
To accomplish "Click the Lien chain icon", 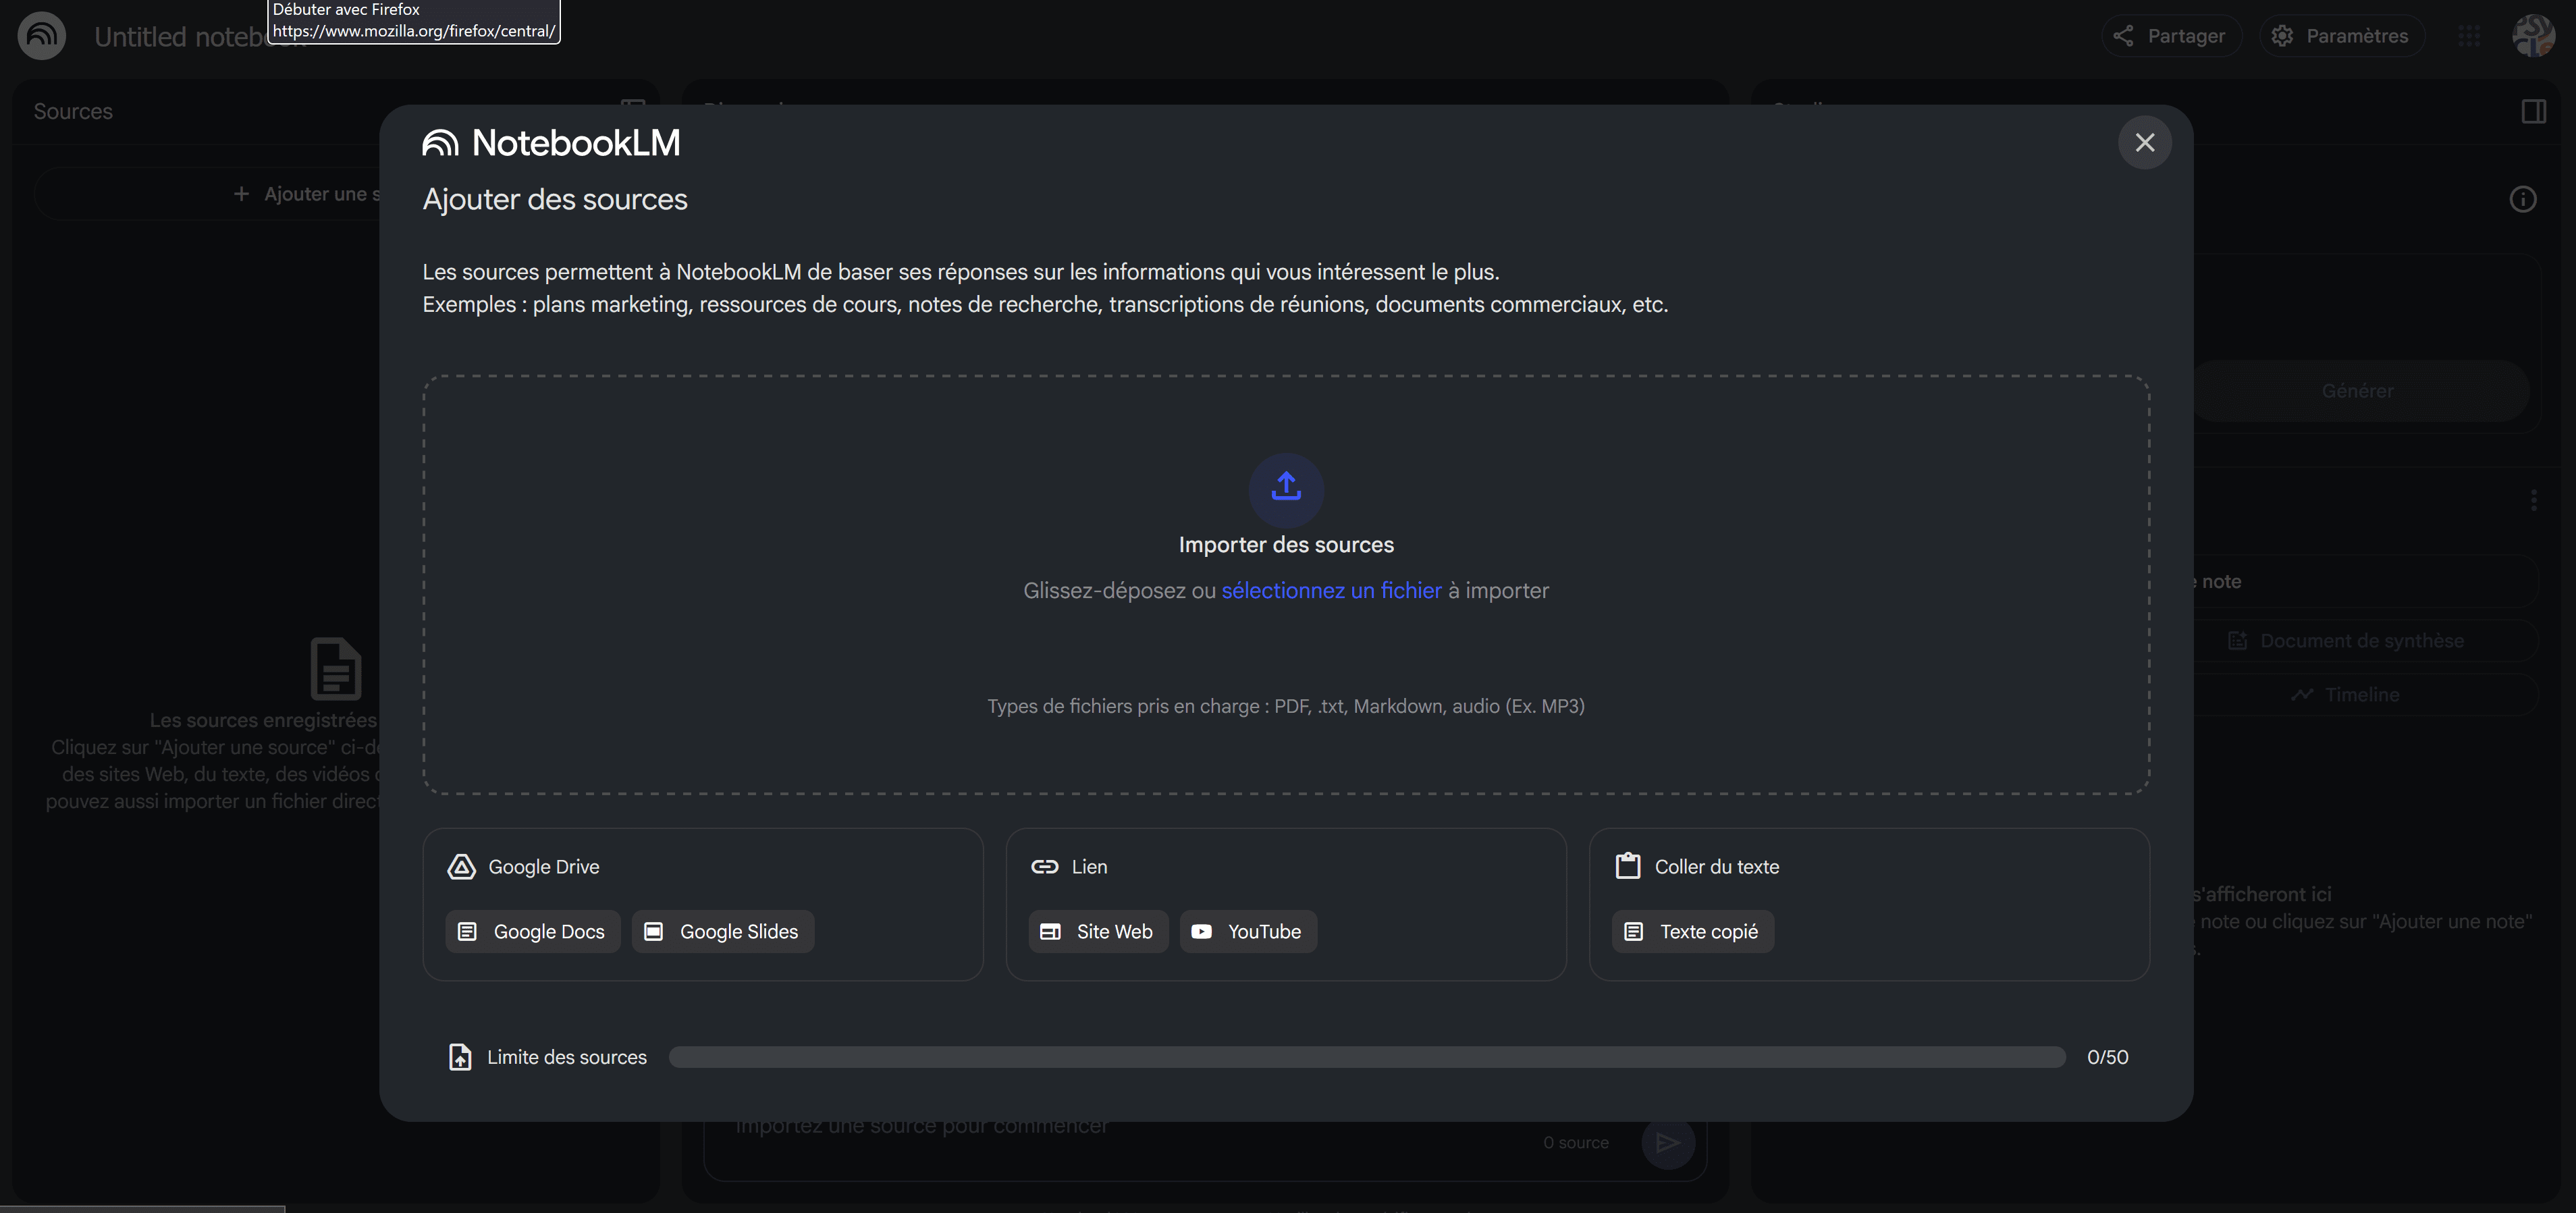I will point(1044,867).
